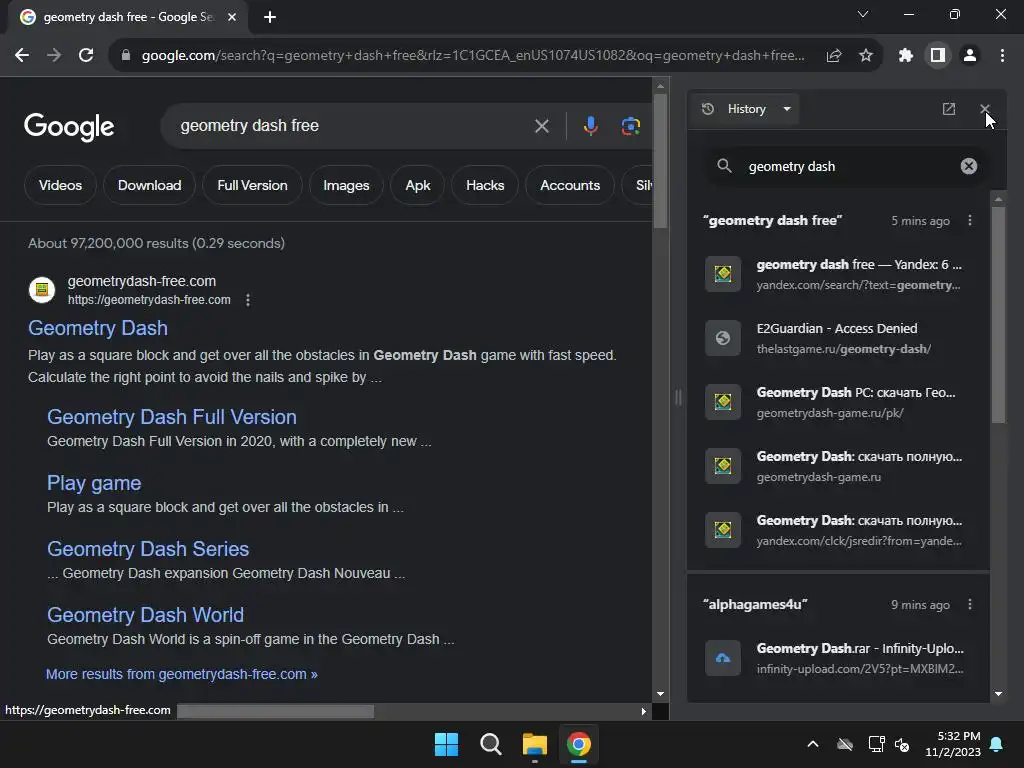Image resolution: width=1024 pixels, height=768 pixels.
Task: Close the History side panel
Action: [985, 109]
